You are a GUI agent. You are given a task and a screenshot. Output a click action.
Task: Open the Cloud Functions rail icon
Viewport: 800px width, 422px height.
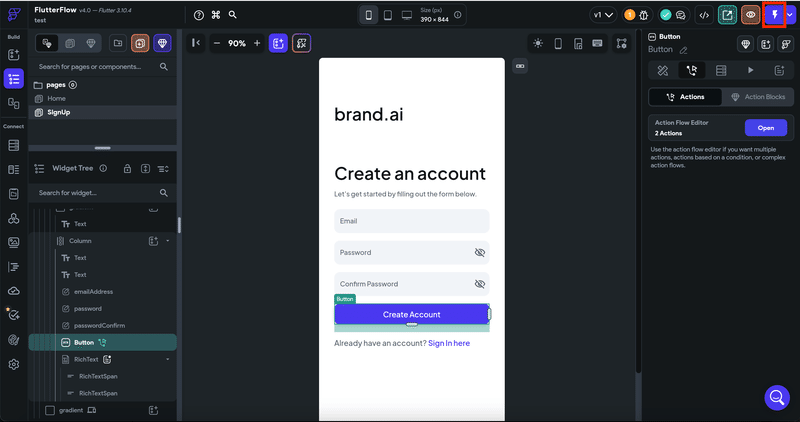[14, 291]
